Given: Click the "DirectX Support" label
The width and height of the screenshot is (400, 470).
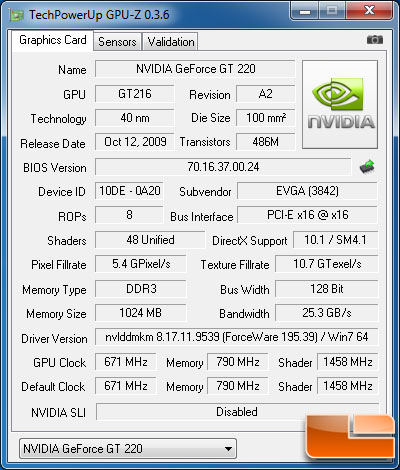Looking at the screenshot, I should pos(250,241).
